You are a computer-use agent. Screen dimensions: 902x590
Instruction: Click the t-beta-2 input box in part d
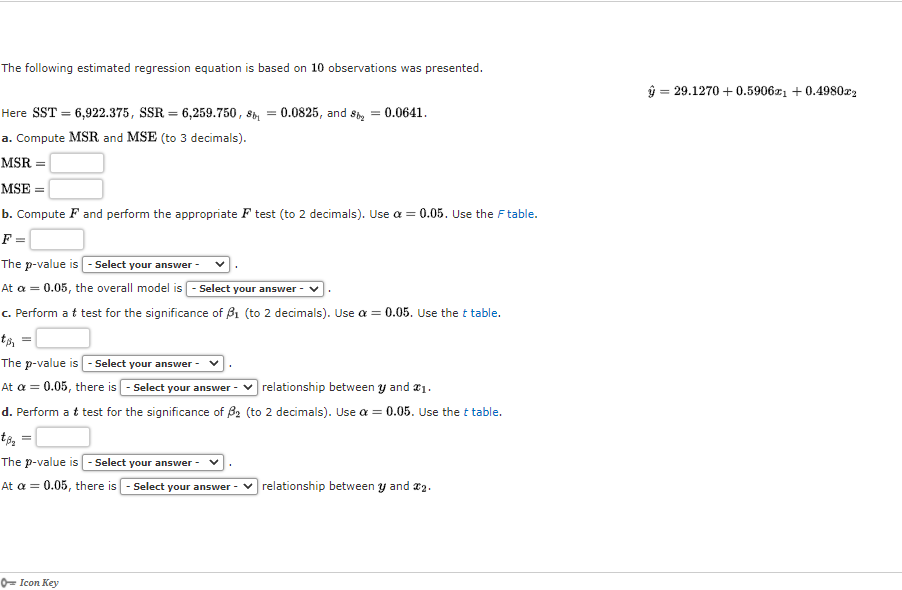62,437
